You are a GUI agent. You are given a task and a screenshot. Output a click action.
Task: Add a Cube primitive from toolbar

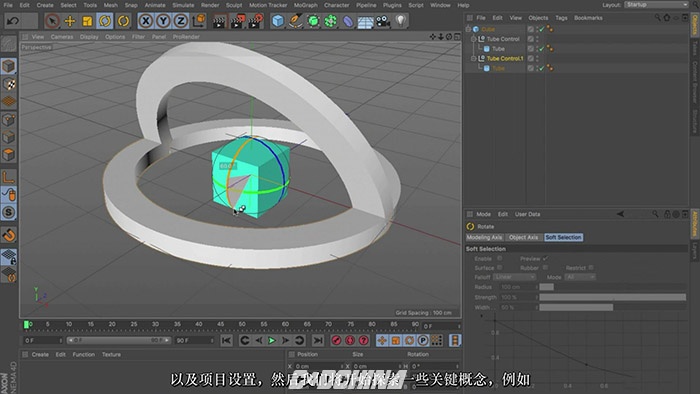(x=278, y=21)
